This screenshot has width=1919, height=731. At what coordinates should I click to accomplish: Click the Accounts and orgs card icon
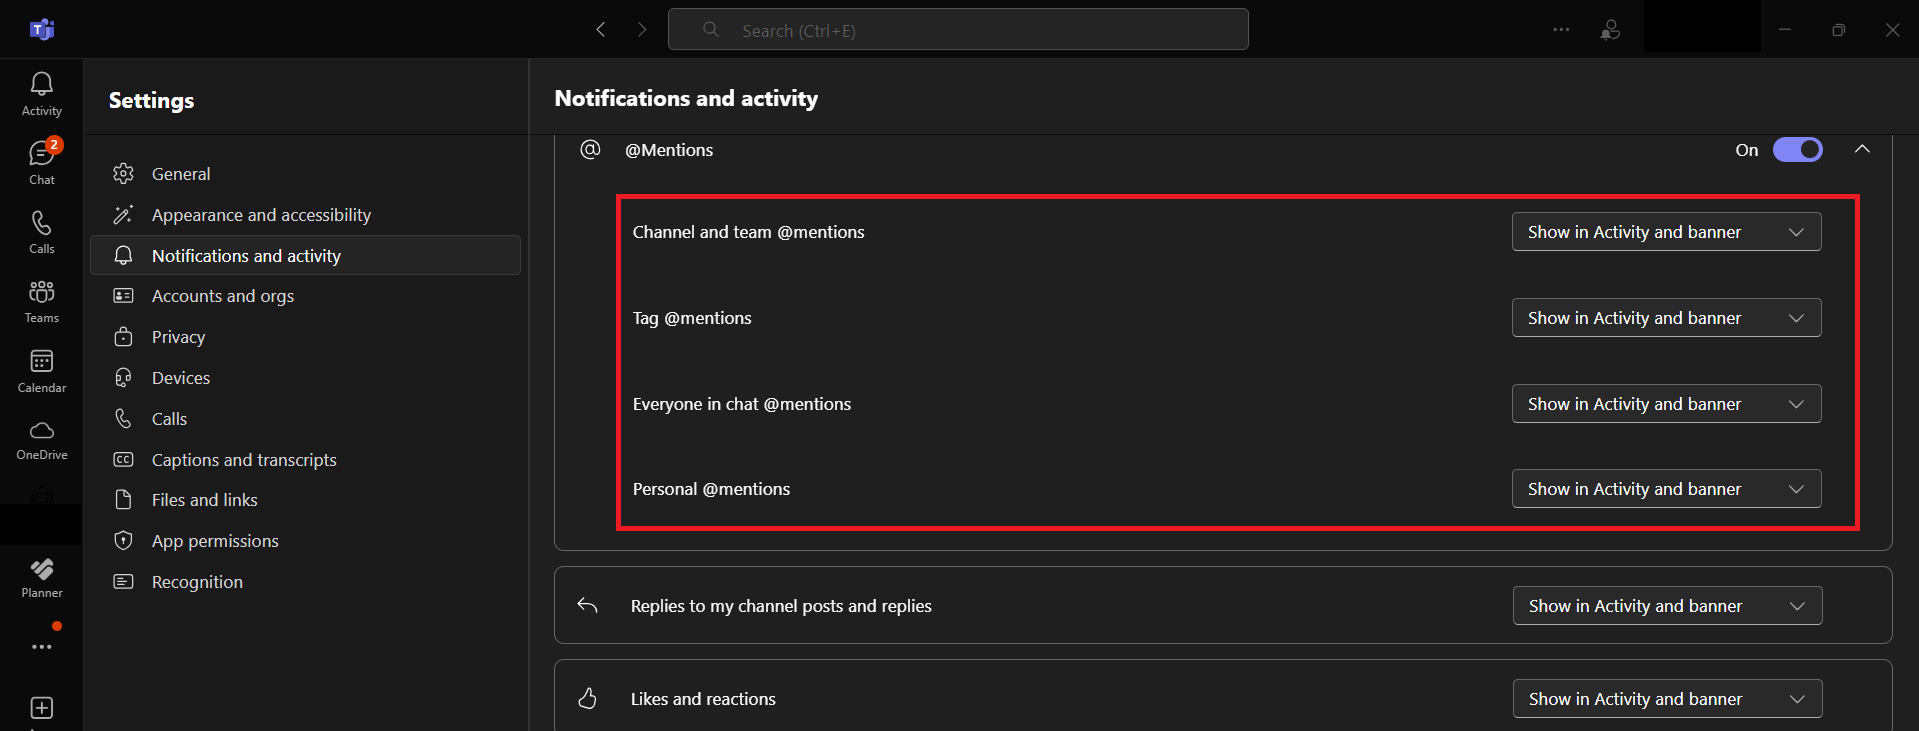click(x=123, y=295)
